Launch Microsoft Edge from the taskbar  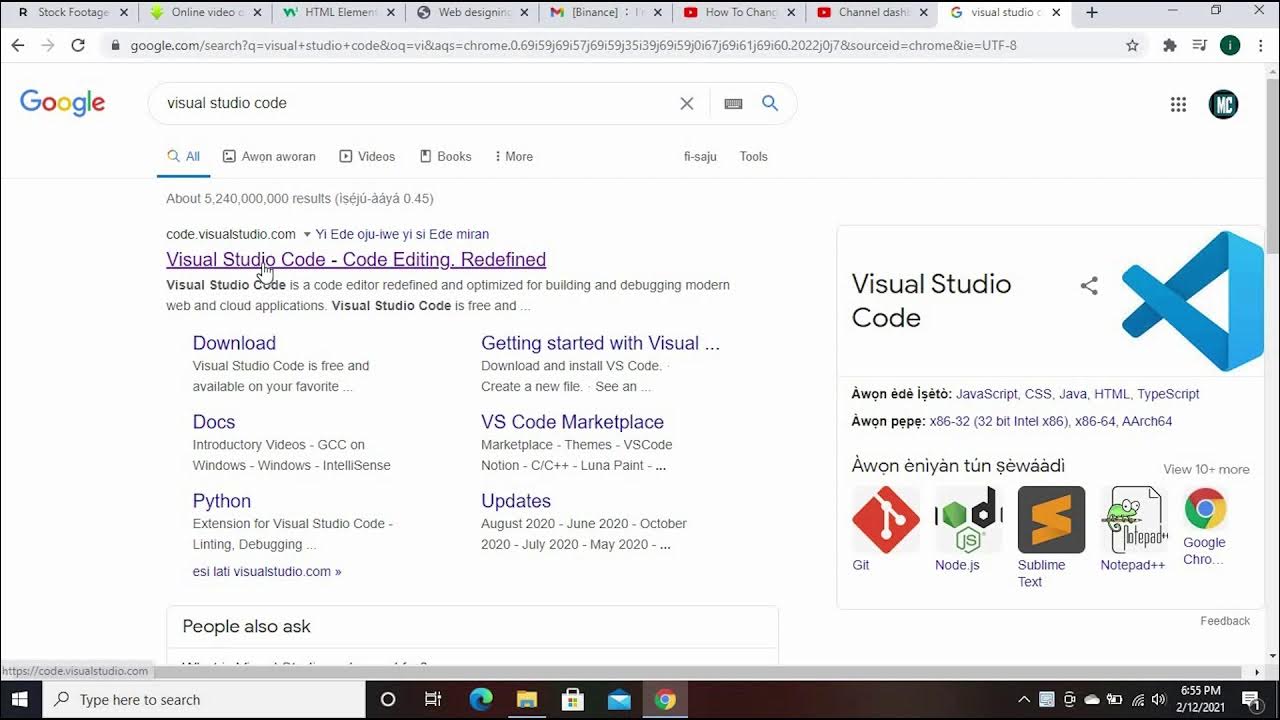tap(481, 699)
